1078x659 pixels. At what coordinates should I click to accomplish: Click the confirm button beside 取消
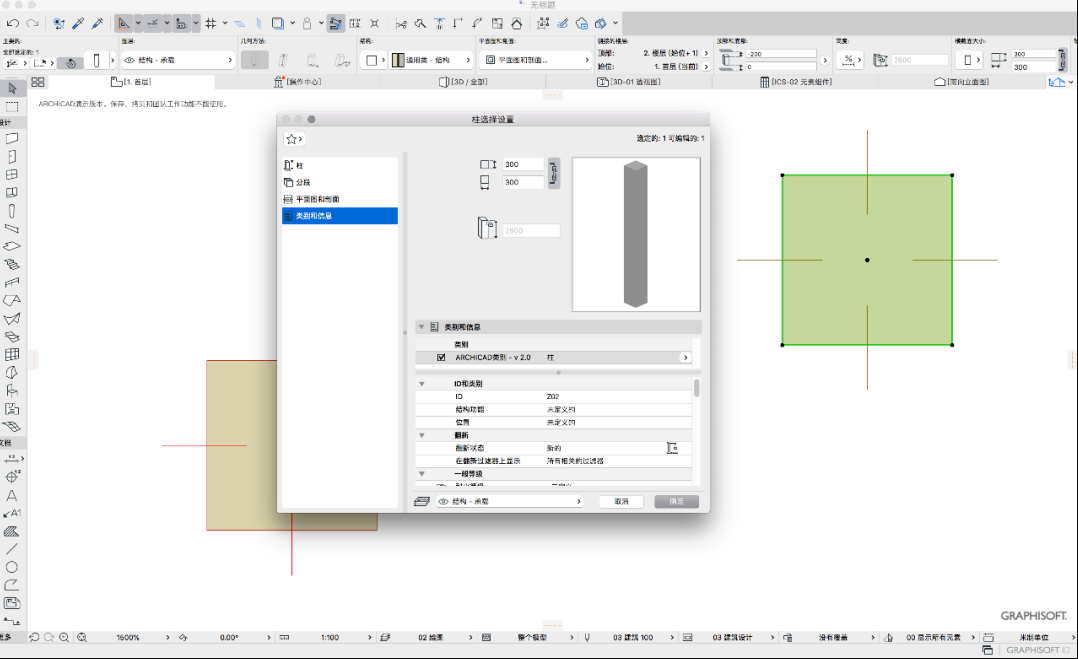click(x=676, y=502)
